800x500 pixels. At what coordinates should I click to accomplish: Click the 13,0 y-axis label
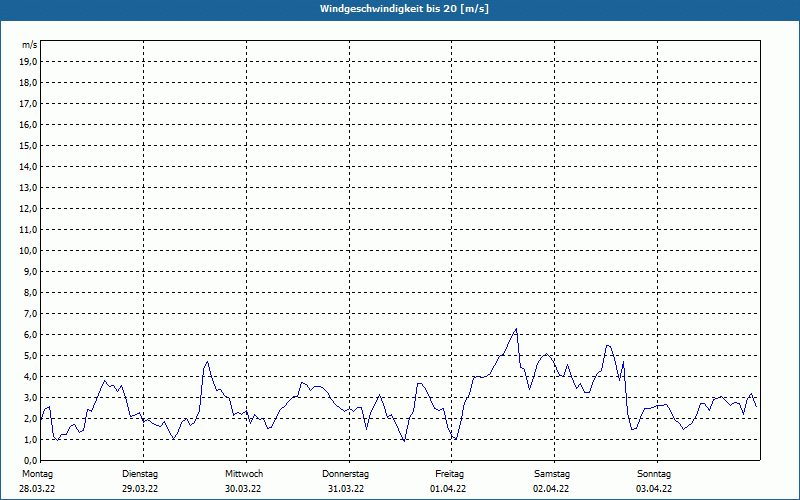click(29, 188)
